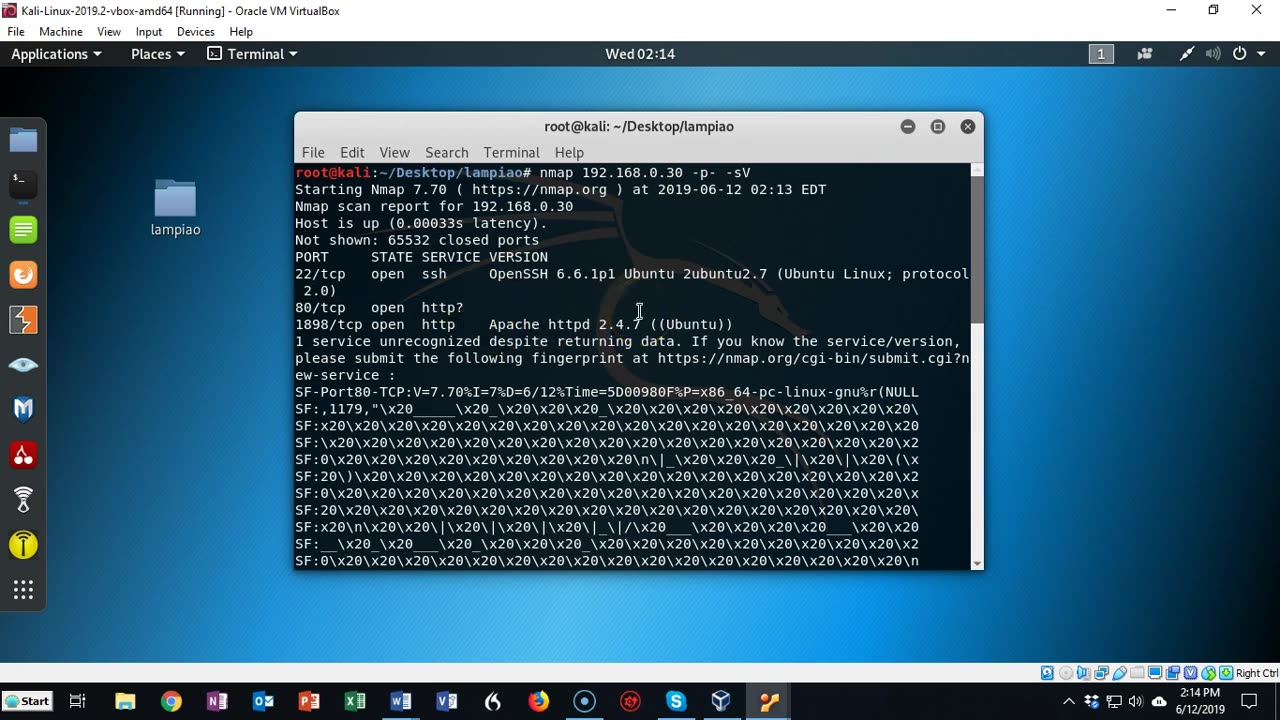Open Kali volume indicator in top bar

click(1213, 54)
